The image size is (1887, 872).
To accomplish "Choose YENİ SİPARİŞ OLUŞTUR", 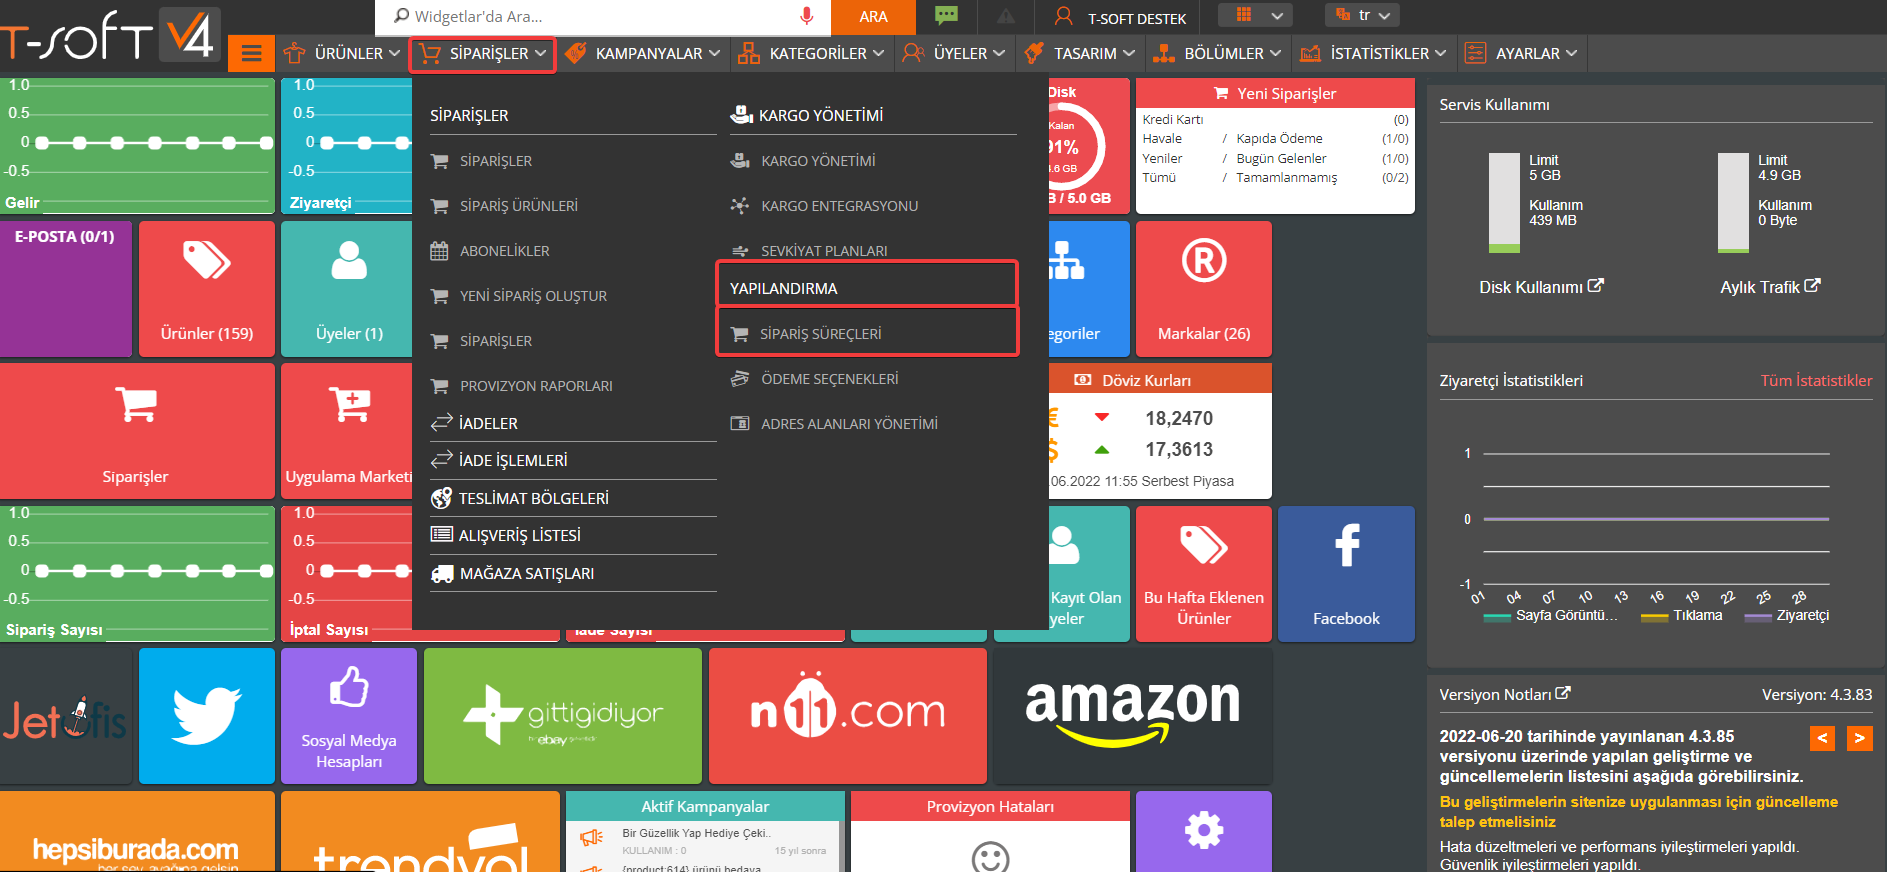I will click(x=519, y=296).
